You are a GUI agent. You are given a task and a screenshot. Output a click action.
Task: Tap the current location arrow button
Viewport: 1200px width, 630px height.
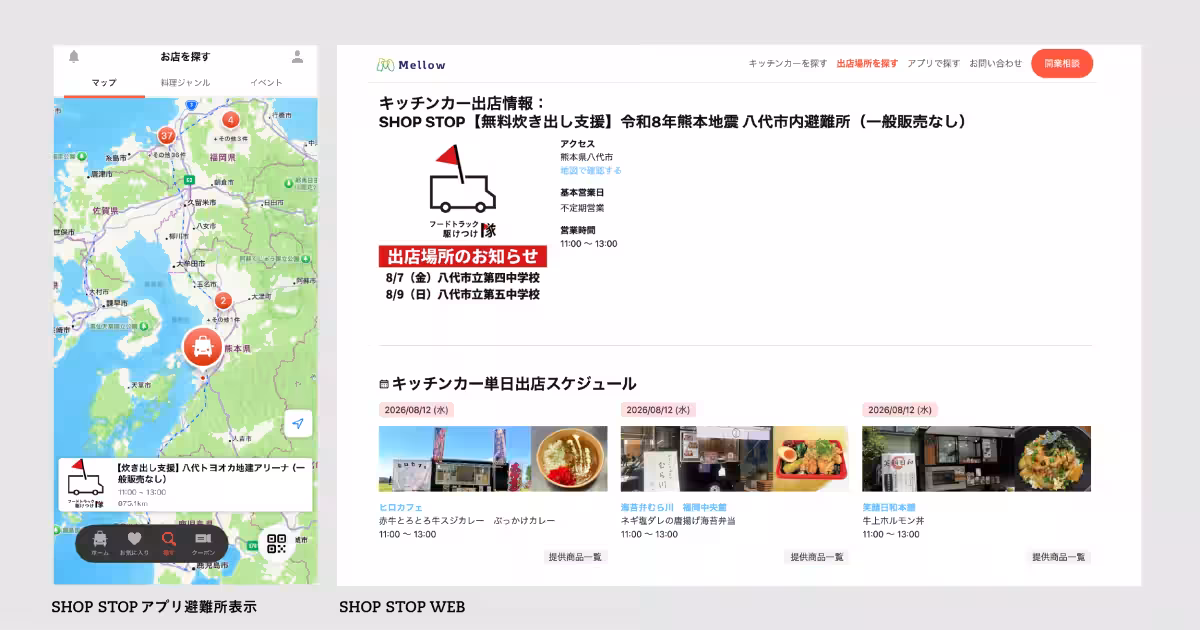tap(297, 424)
